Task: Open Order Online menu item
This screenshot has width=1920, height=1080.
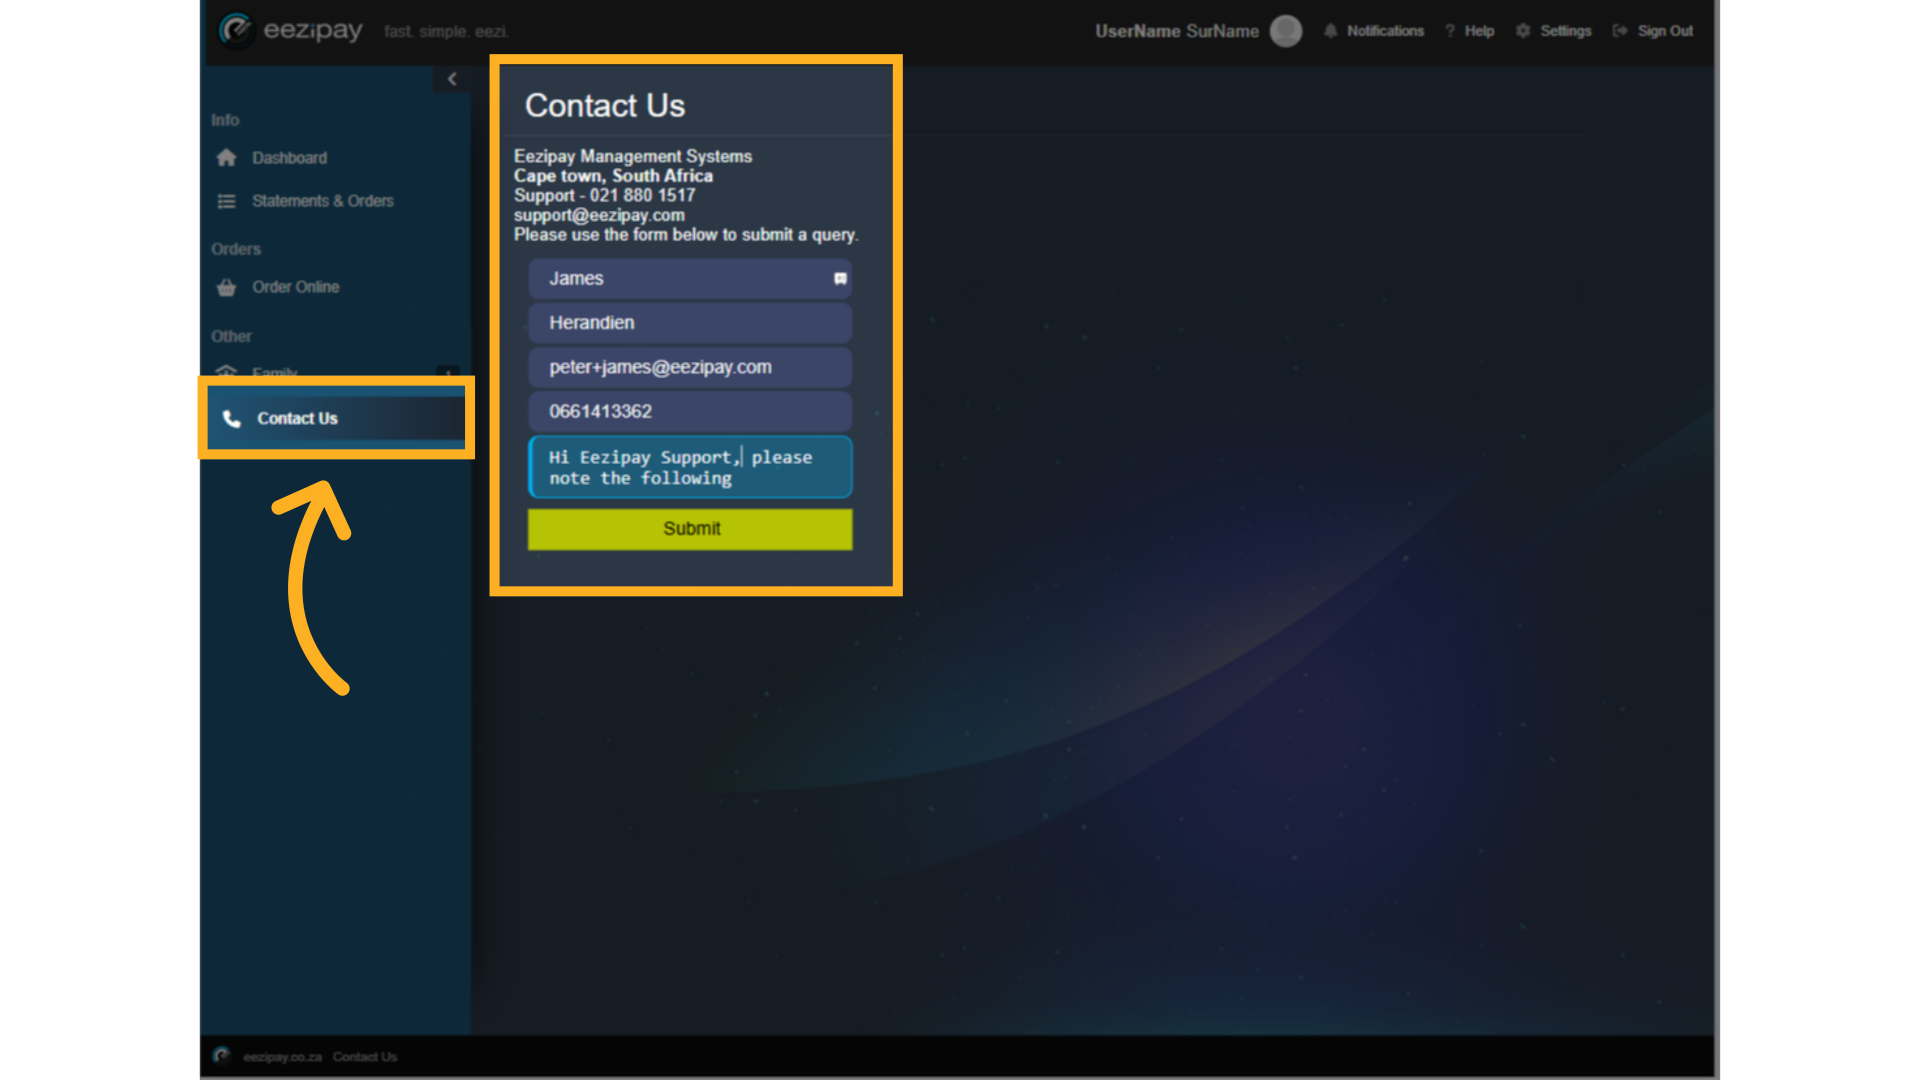Action: coord(296,287)
